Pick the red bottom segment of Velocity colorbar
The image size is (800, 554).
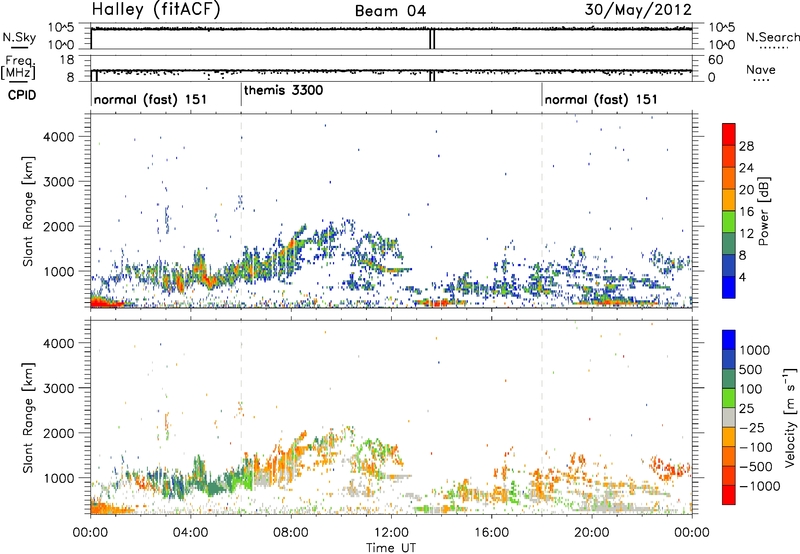point(729,495)
